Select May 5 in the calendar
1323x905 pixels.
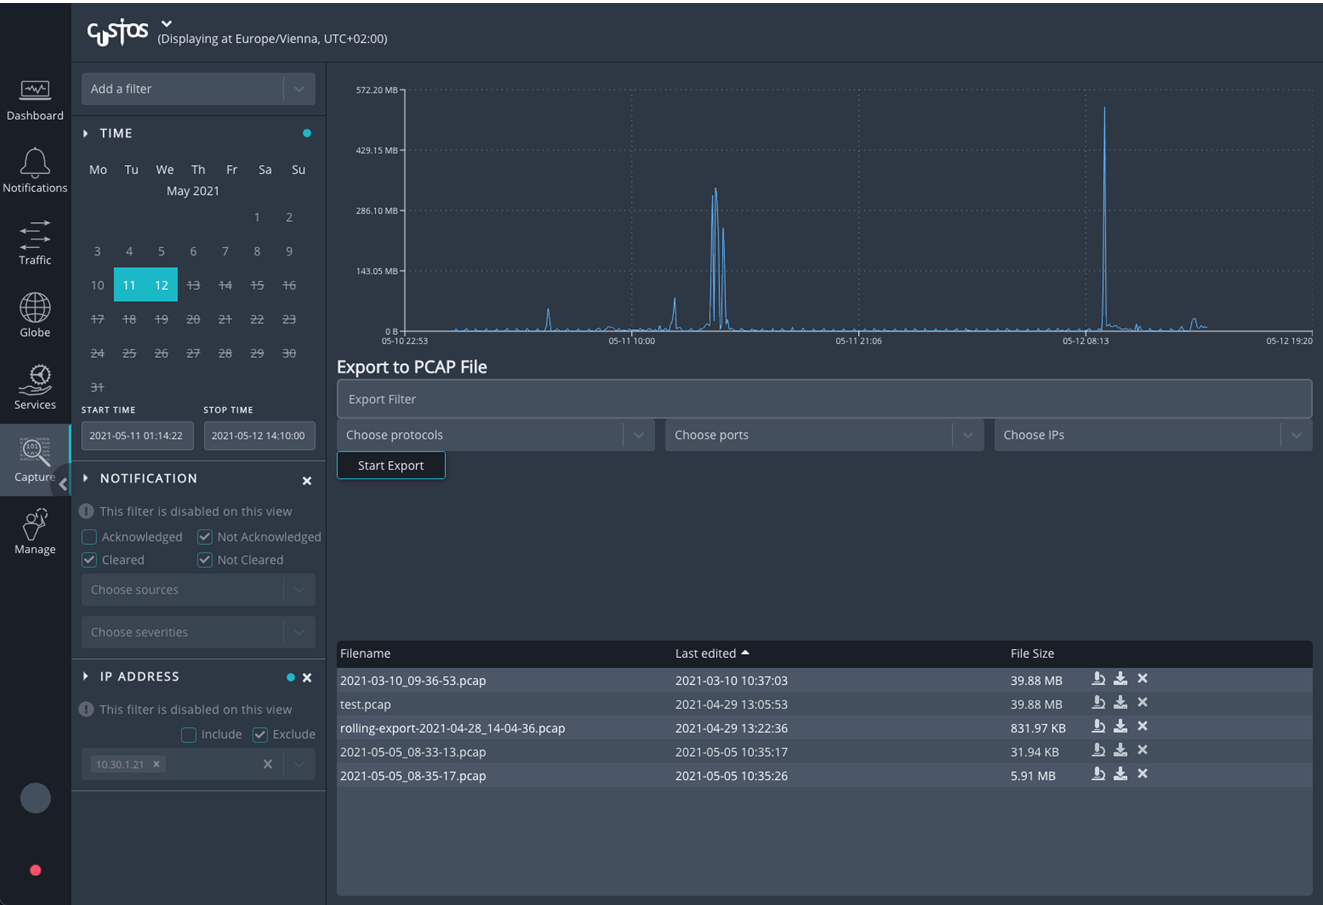pos(161,251)
